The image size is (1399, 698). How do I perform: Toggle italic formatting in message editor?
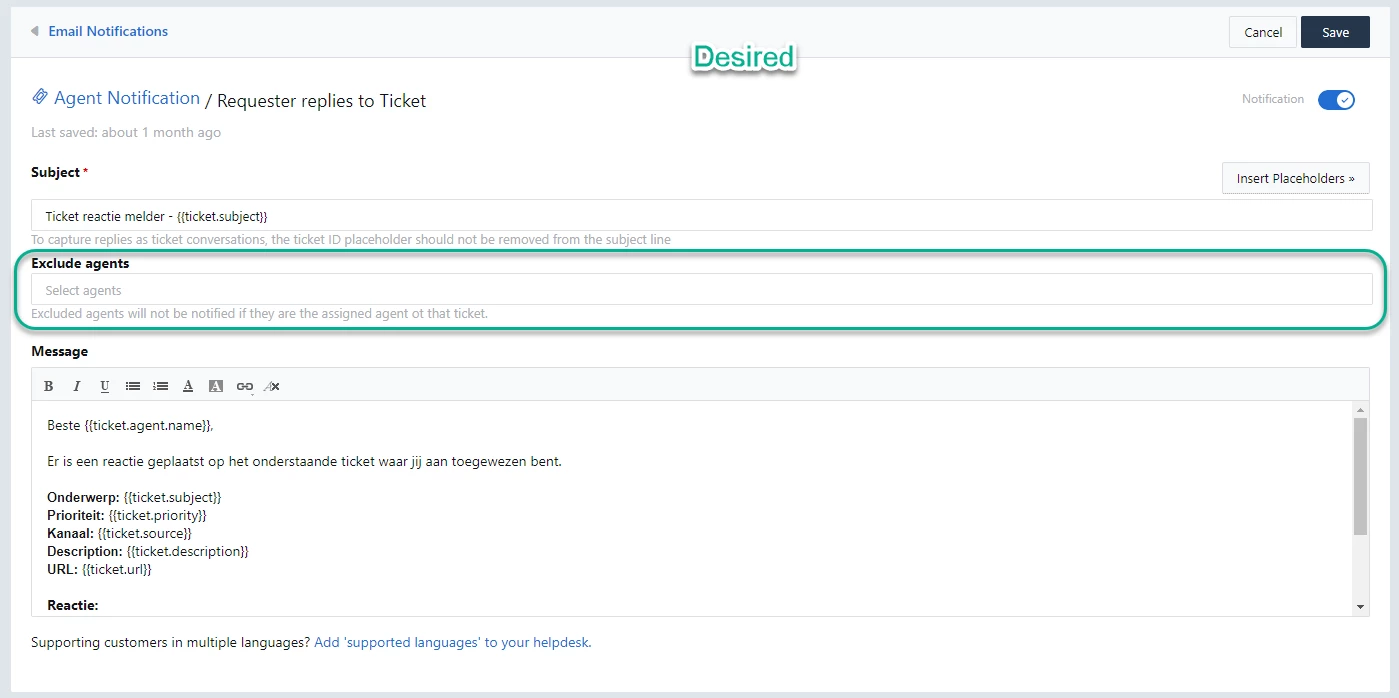point(76,386)
